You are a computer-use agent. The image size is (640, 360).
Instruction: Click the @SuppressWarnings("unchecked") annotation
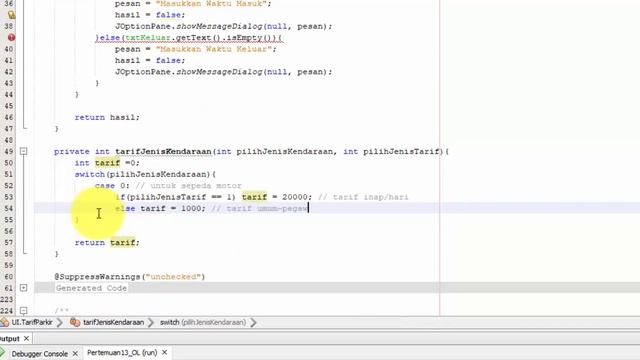click(130, 277)
